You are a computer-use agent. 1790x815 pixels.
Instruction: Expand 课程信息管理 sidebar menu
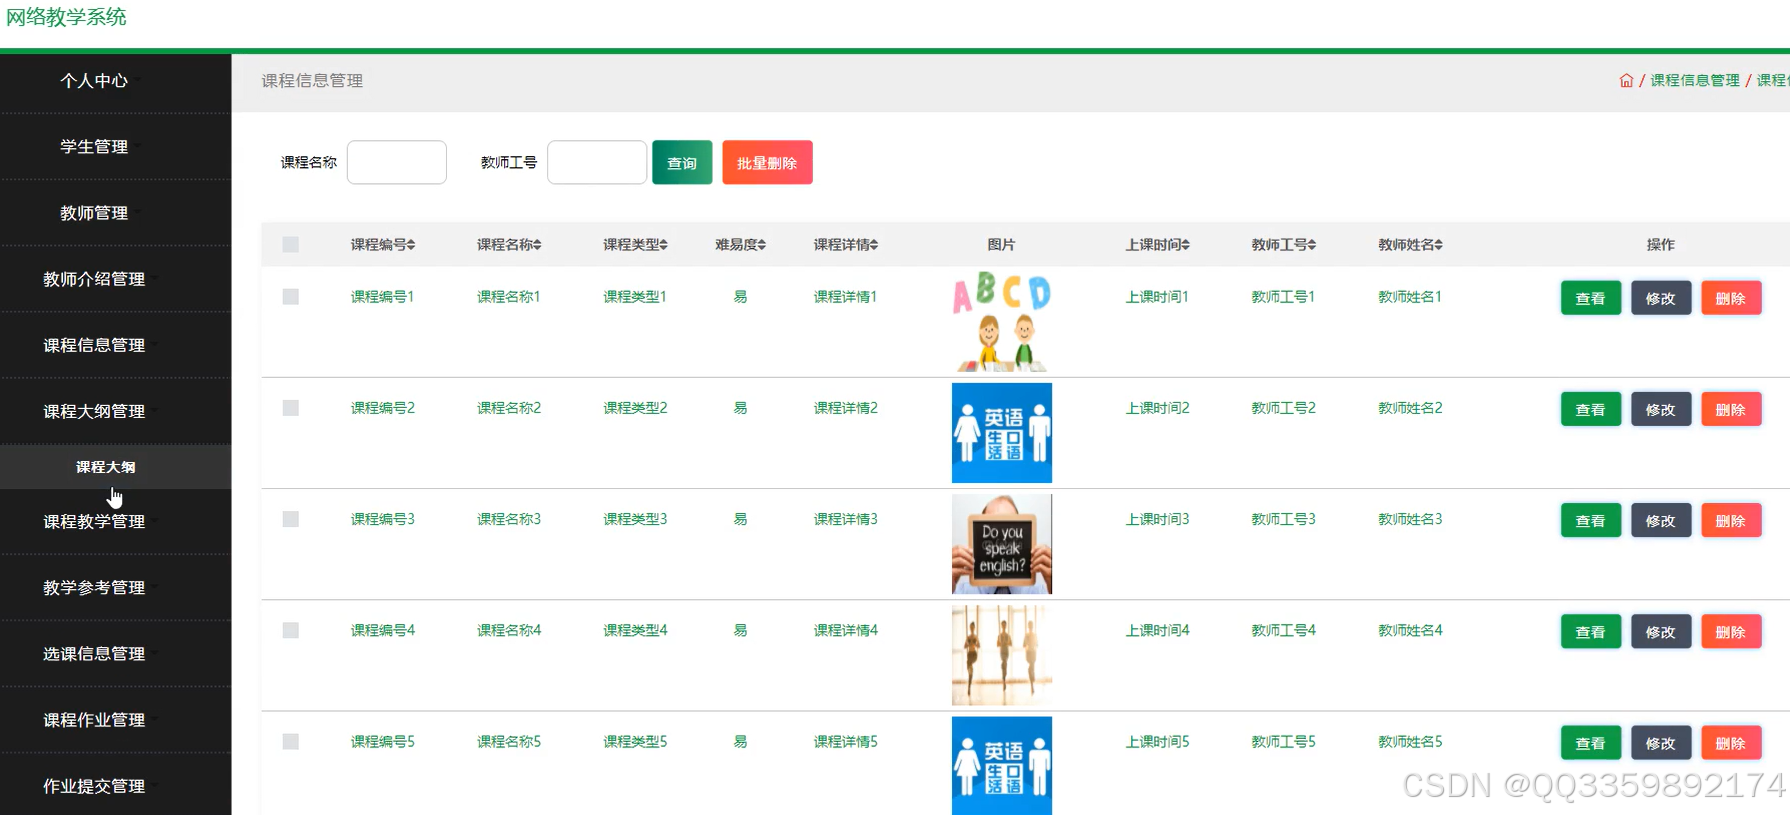(115, 345)
